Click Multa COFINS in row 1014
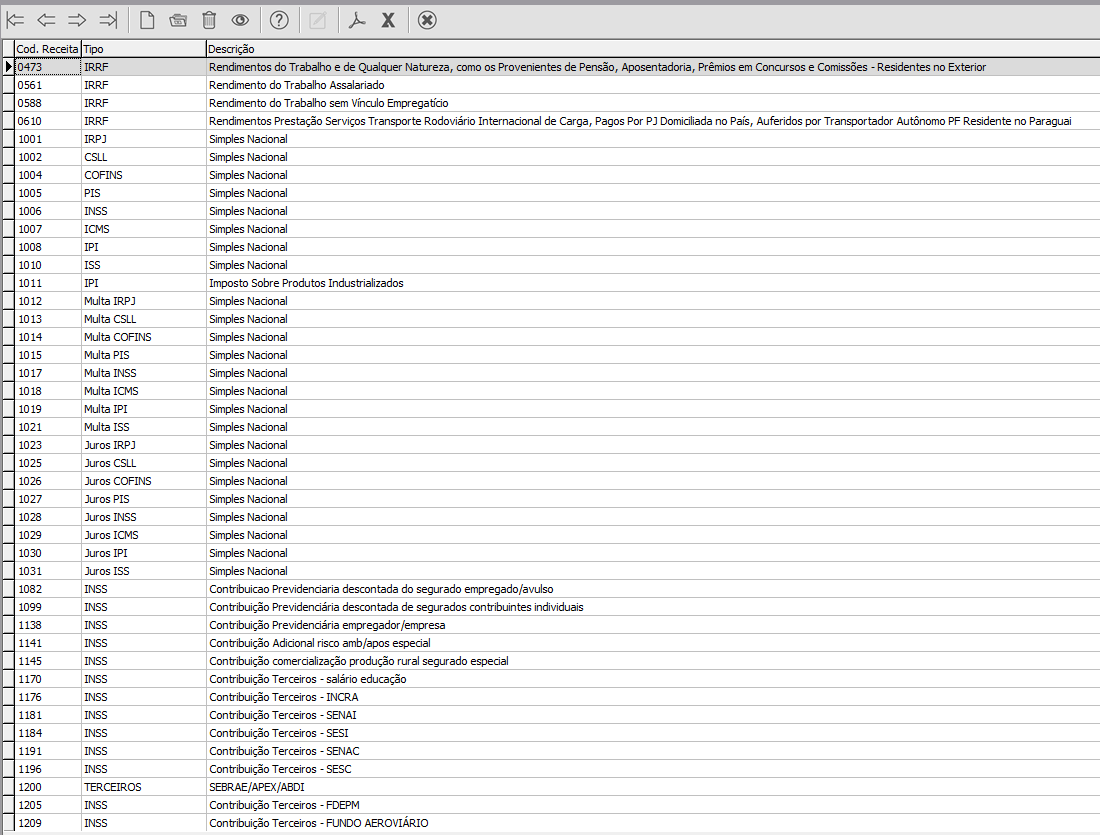The image size is (1100, 835). tap(118, 337)
